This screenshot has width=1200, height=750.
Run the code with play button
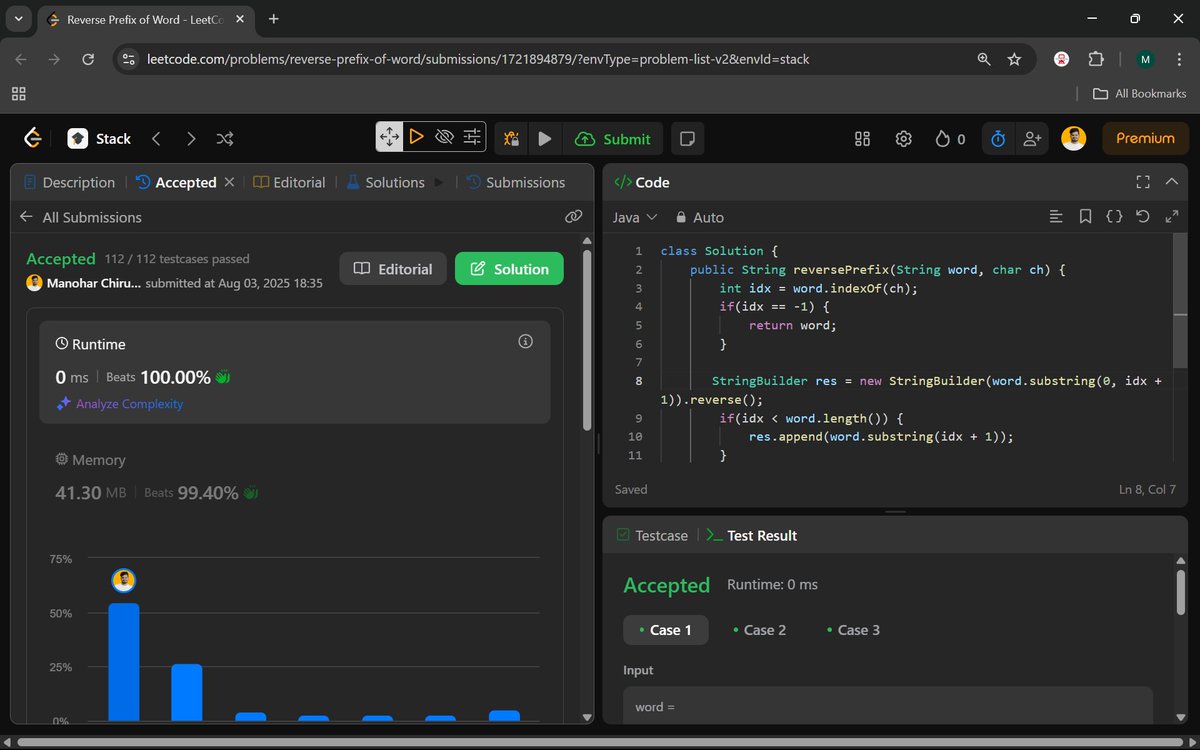(x=544, y=139)
